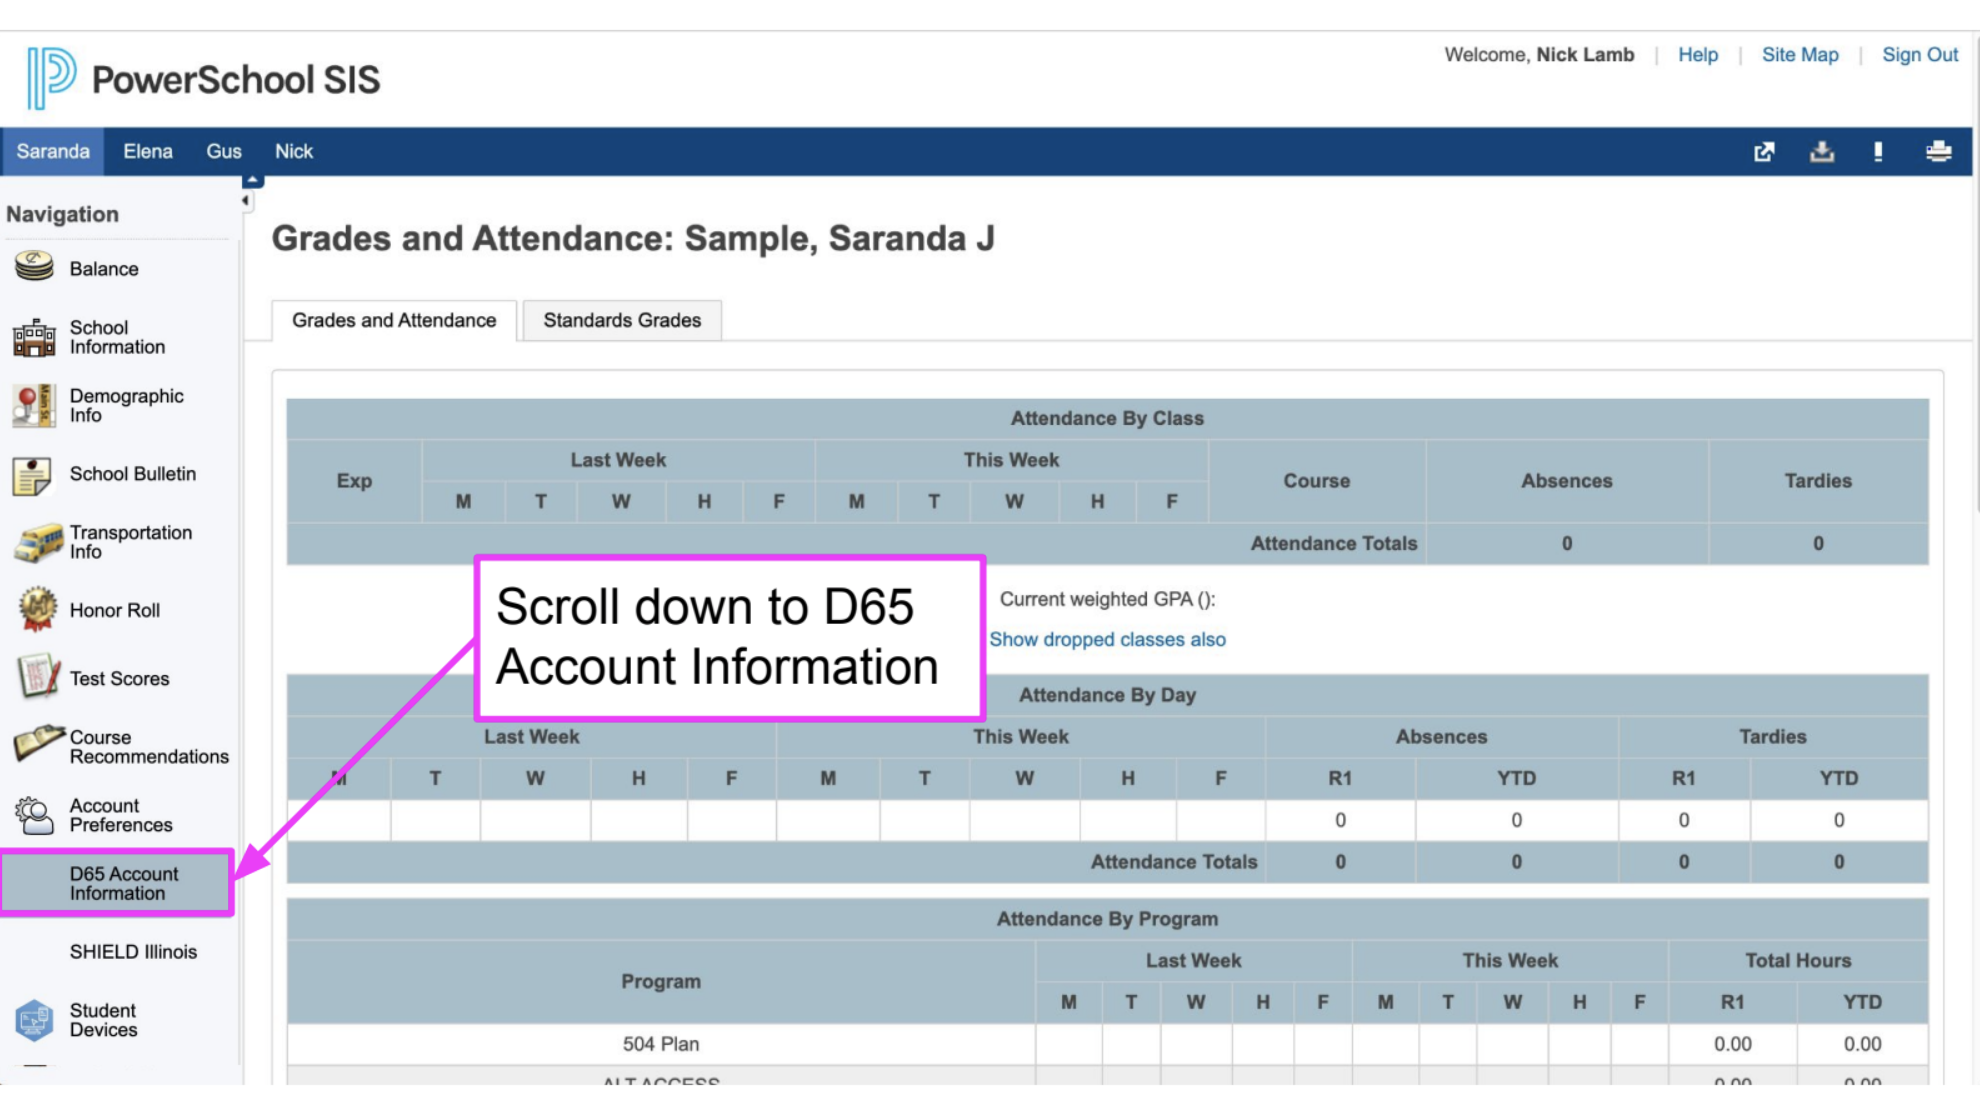Click Current weighted GPA text
The width and height of the screenshot is (1980, 1114).
(x=1107, y=599)
